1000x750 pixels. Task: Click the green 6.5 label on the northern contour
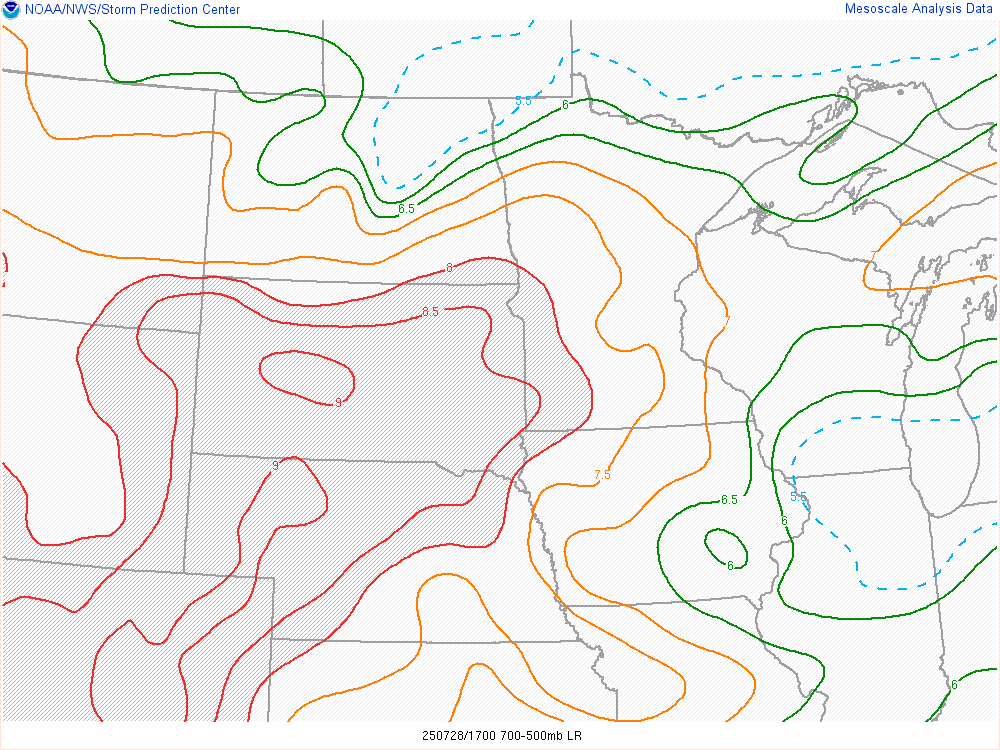[406, 209]
